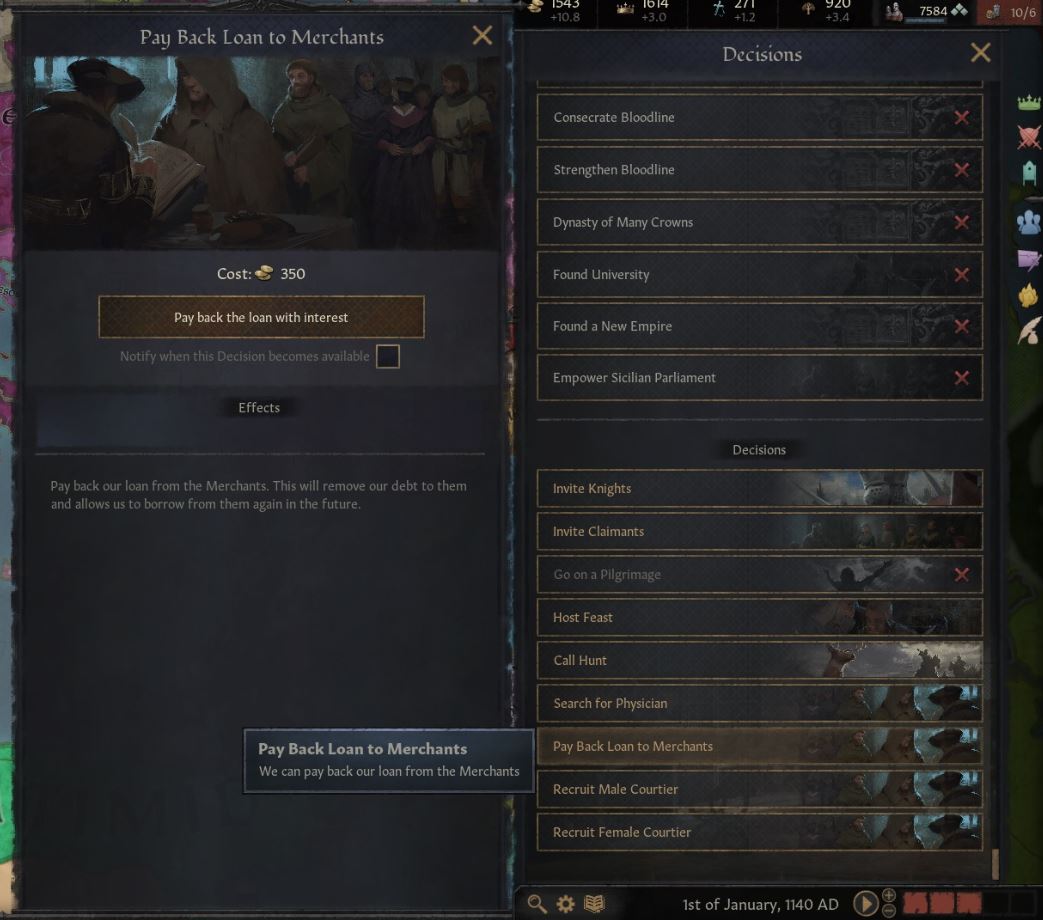Increase game speed with plus button
Viewport: 1043px width, 920px height.
[x=889, y=895]
